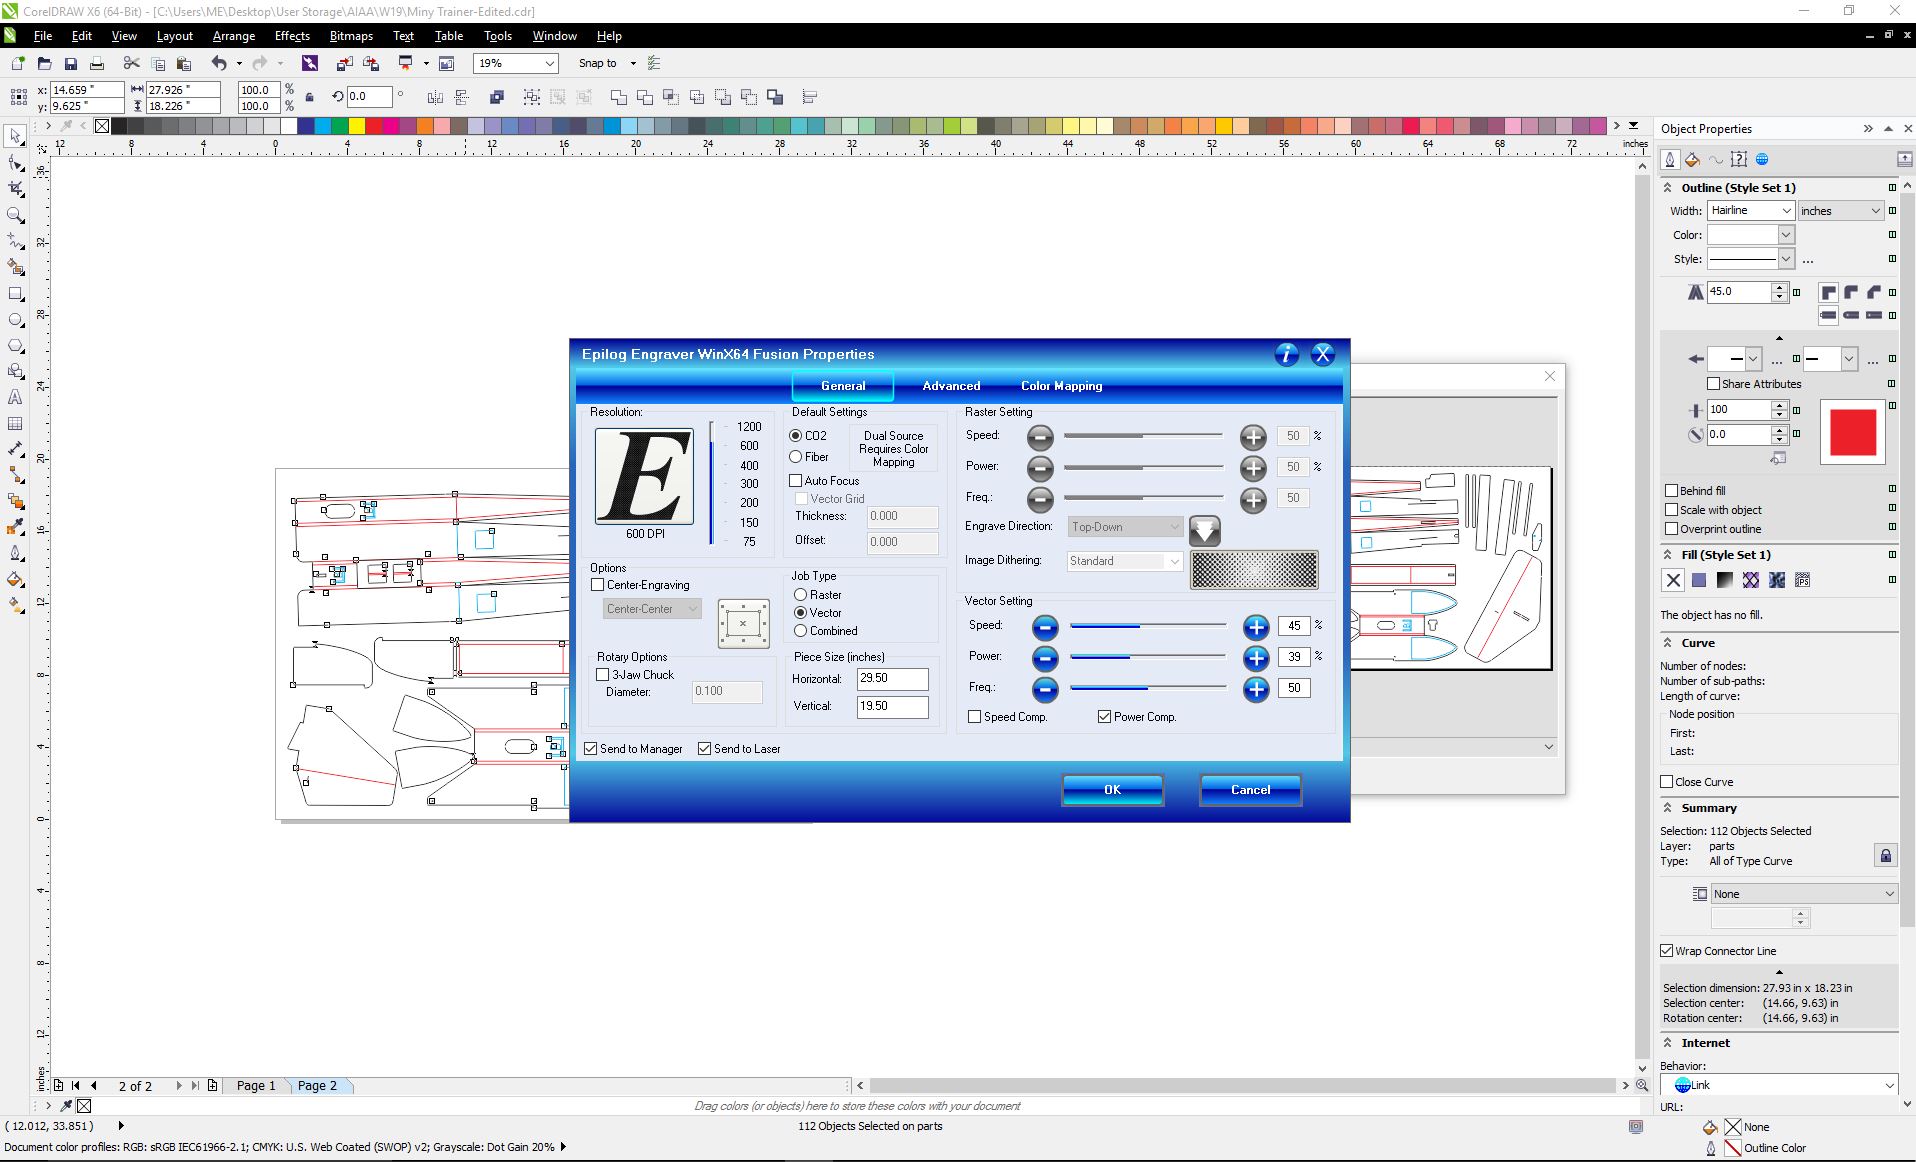Screen dimensions: 1916x1162
Task: Click the Vector Freq. slider
Action: 1148,688
